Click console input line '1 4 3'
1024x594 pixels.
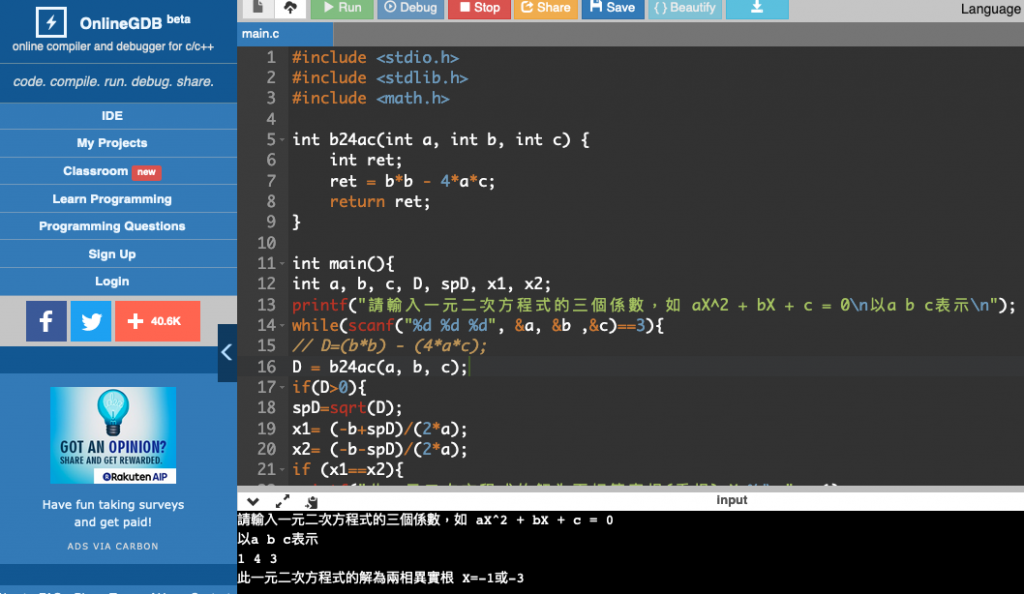pyautogui.click(x=257, y=559)
